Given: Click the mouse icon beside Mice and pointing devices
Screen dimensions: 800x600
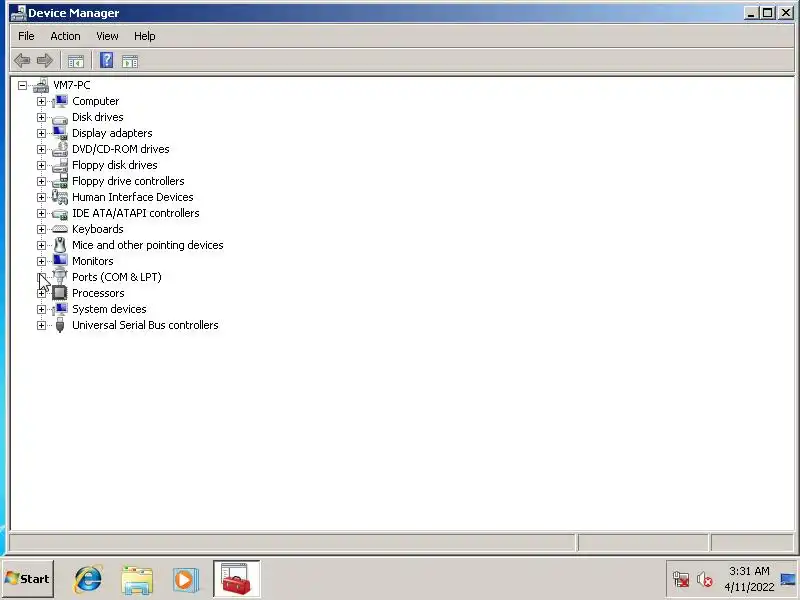Looking at the screenshot, I should 60,245.
